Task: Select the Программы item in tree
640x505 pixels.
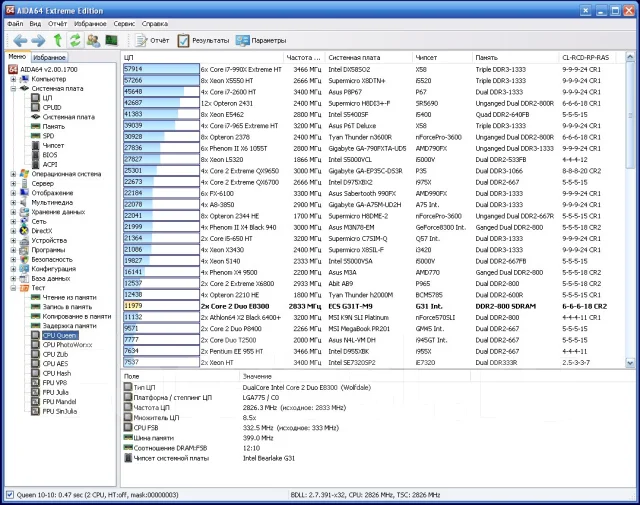Action: pos(48,250)
